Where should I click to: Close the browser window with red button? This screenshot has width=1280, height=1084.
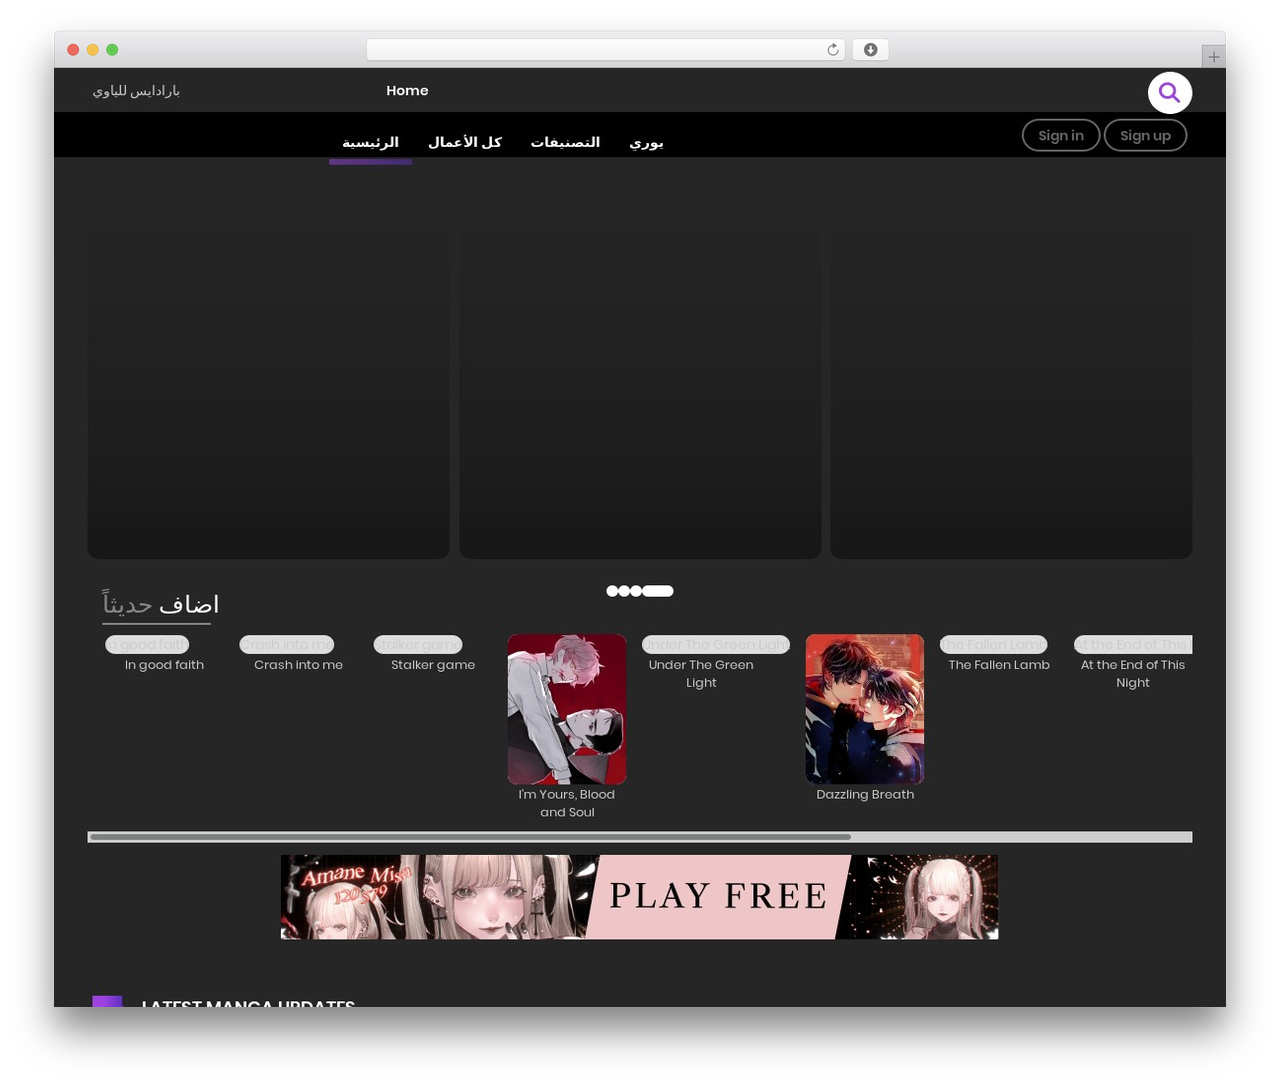[x=73, y=50]
